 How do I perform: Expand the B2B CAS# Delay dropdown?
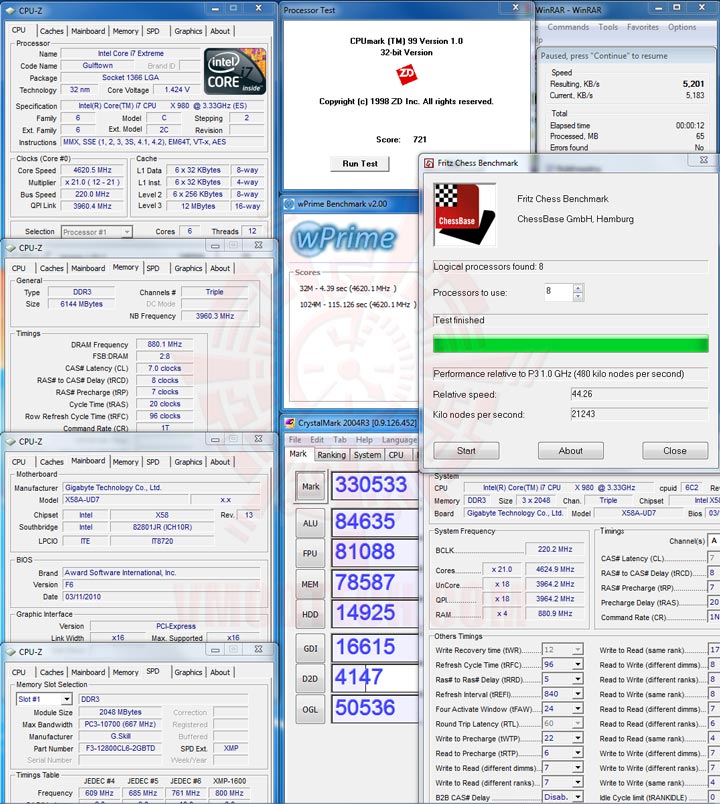(x=578, y=797)
